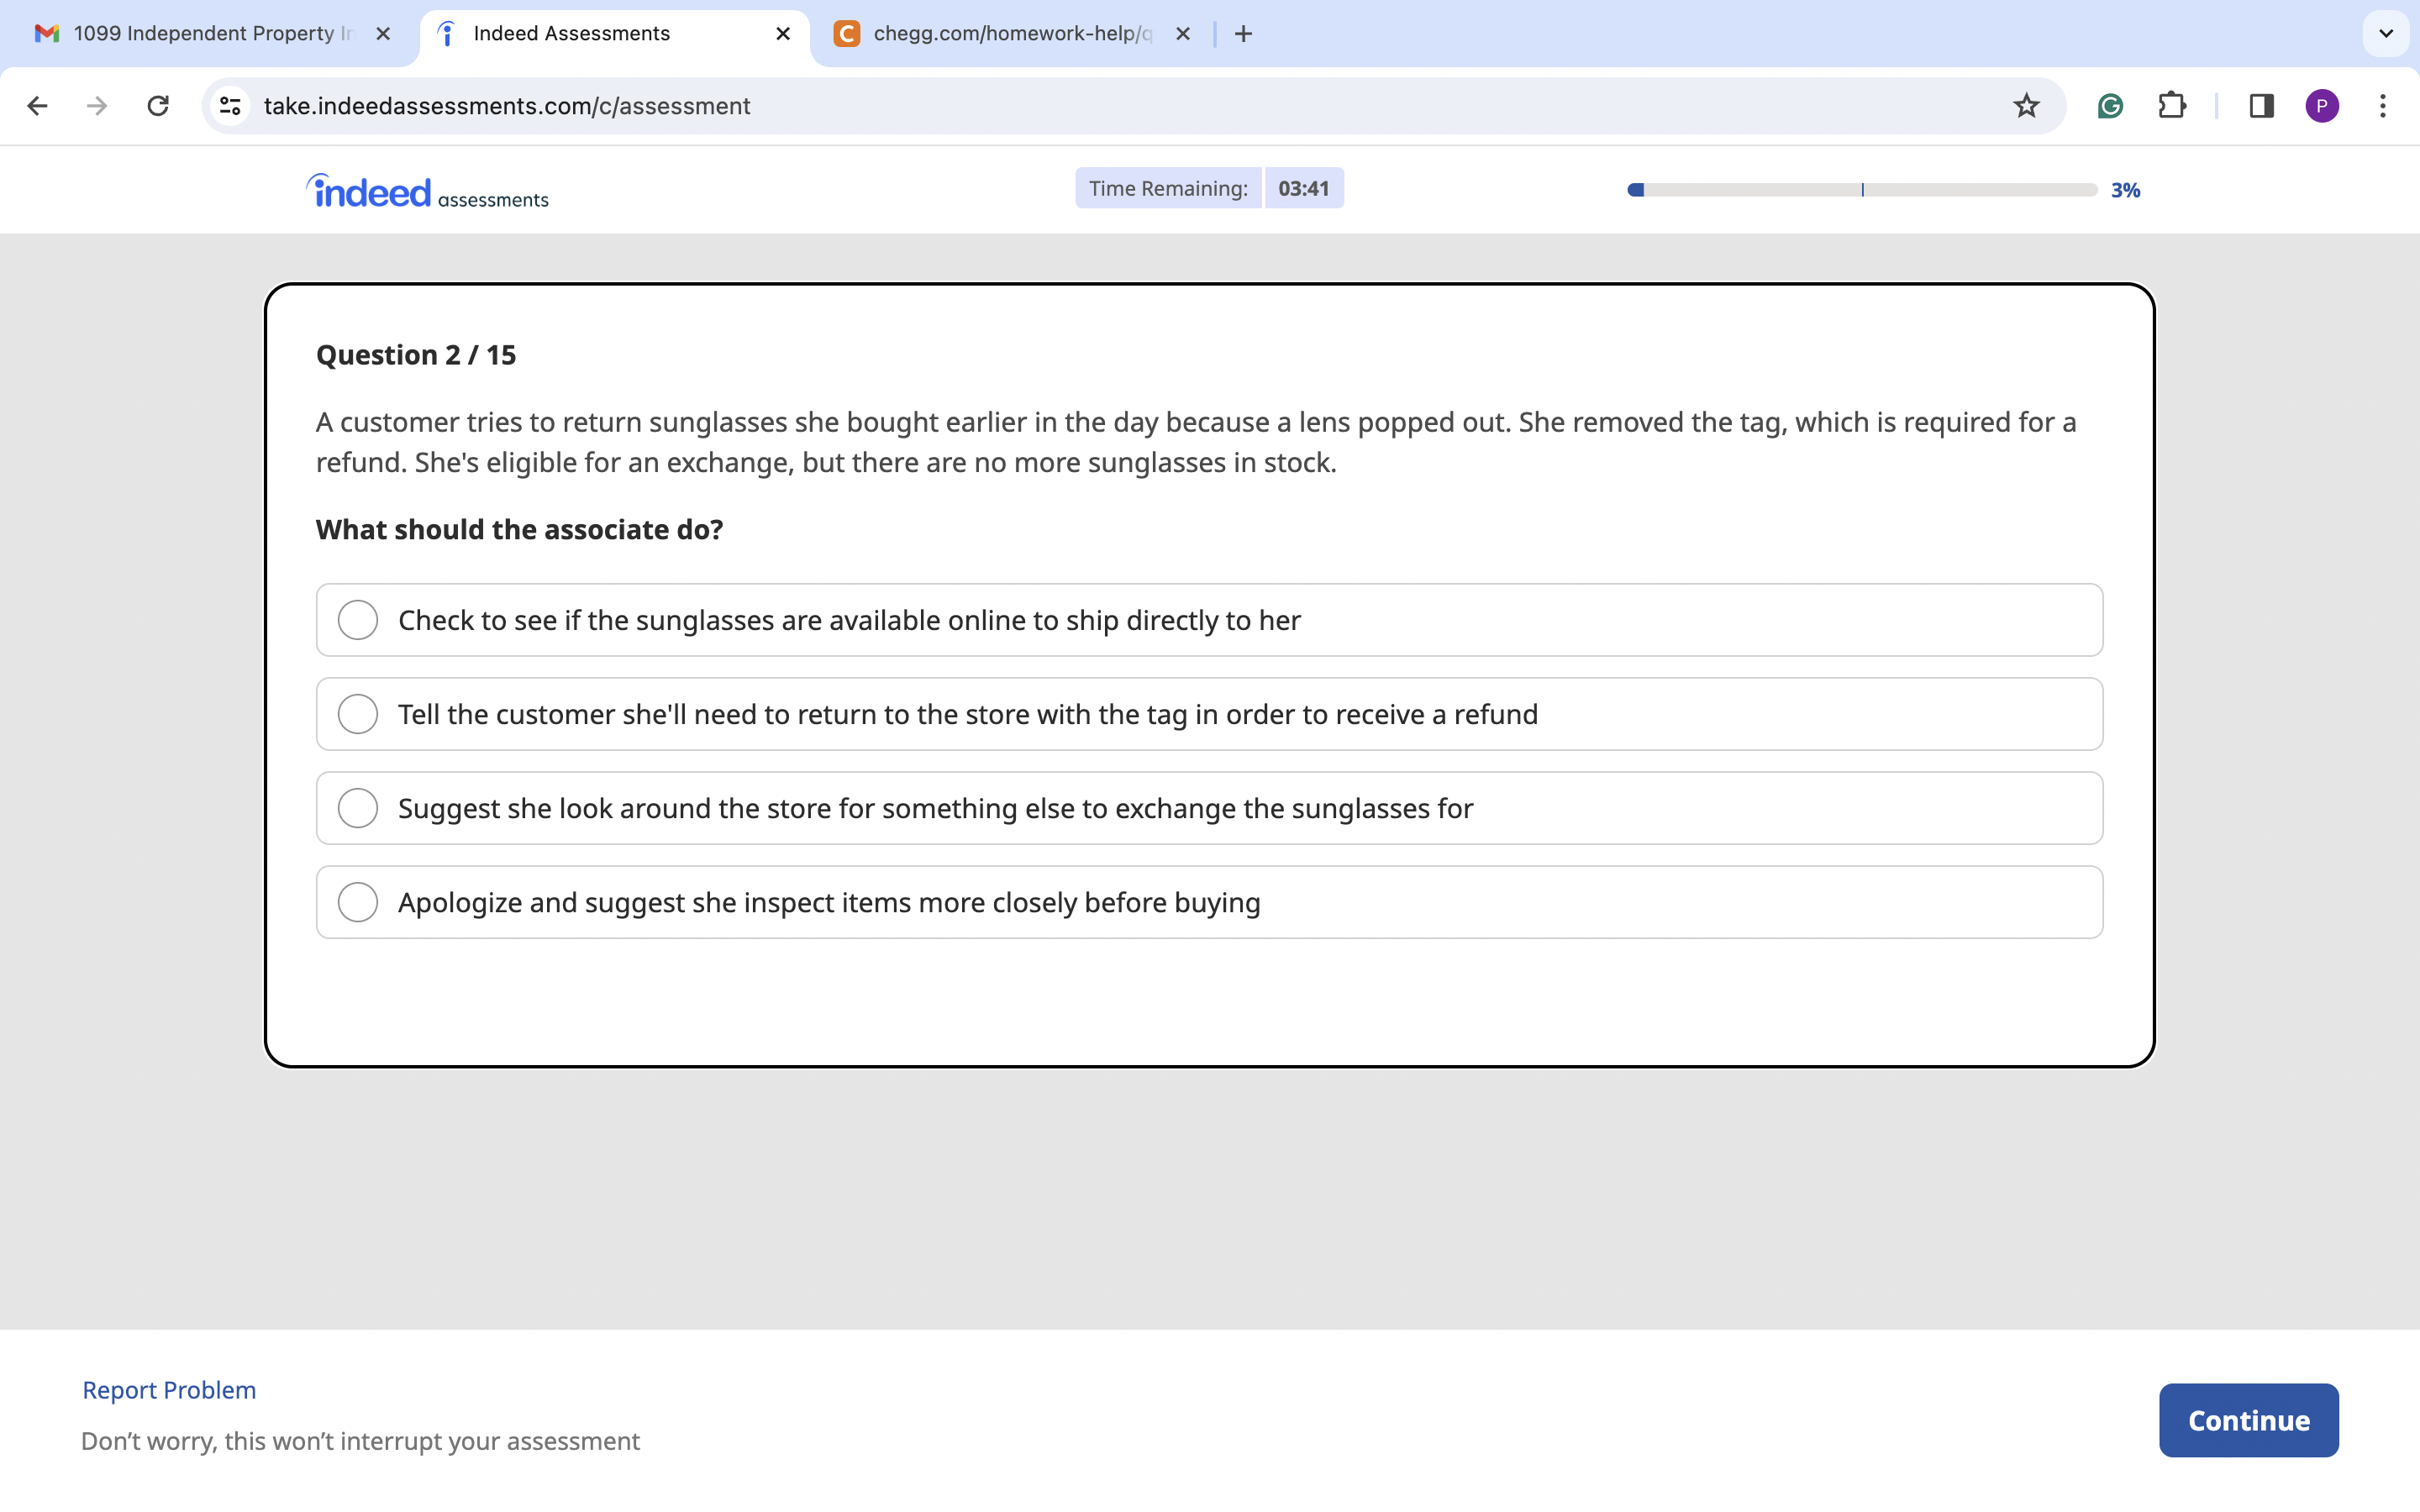Open a new tab with the plus button
The image size is (2420, 1512).
coord(1242,33)
